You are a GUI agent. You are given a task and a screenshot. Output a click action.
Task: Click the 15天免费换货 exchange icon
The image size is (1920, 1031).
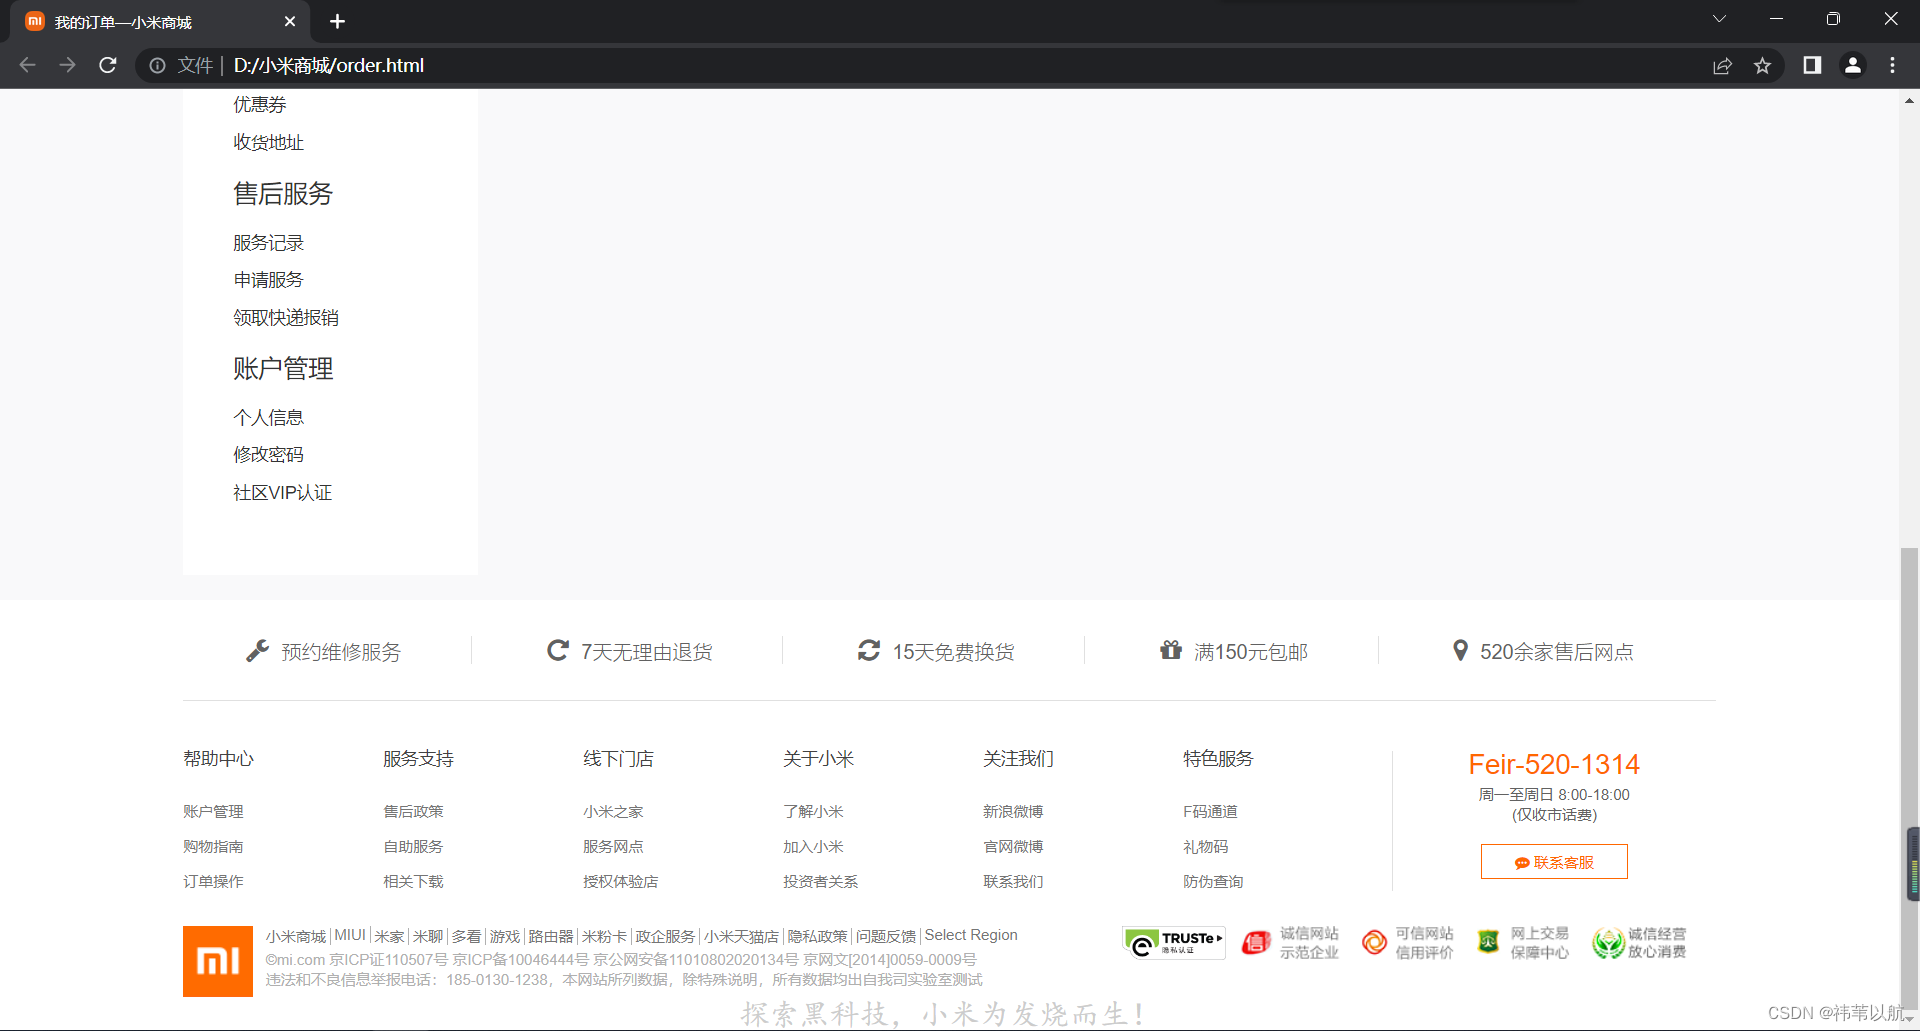point(869,650)
